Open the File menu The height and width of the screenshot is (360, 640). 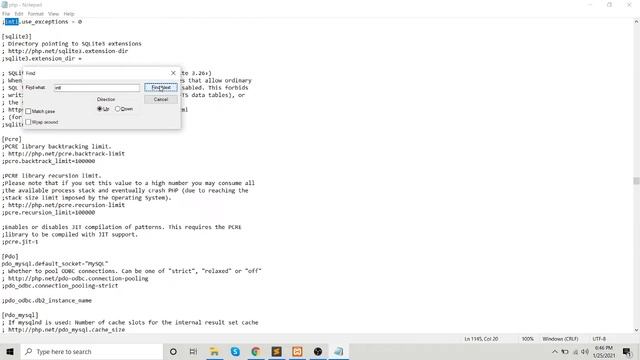point(6,14)
